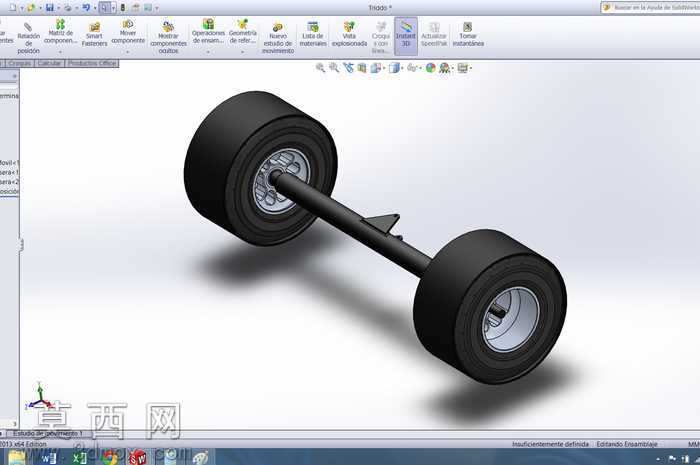Viewport: 700px width, 465px height.
Task: Open dropdown arrow next to Save icon
Action: tap(58, 8)
